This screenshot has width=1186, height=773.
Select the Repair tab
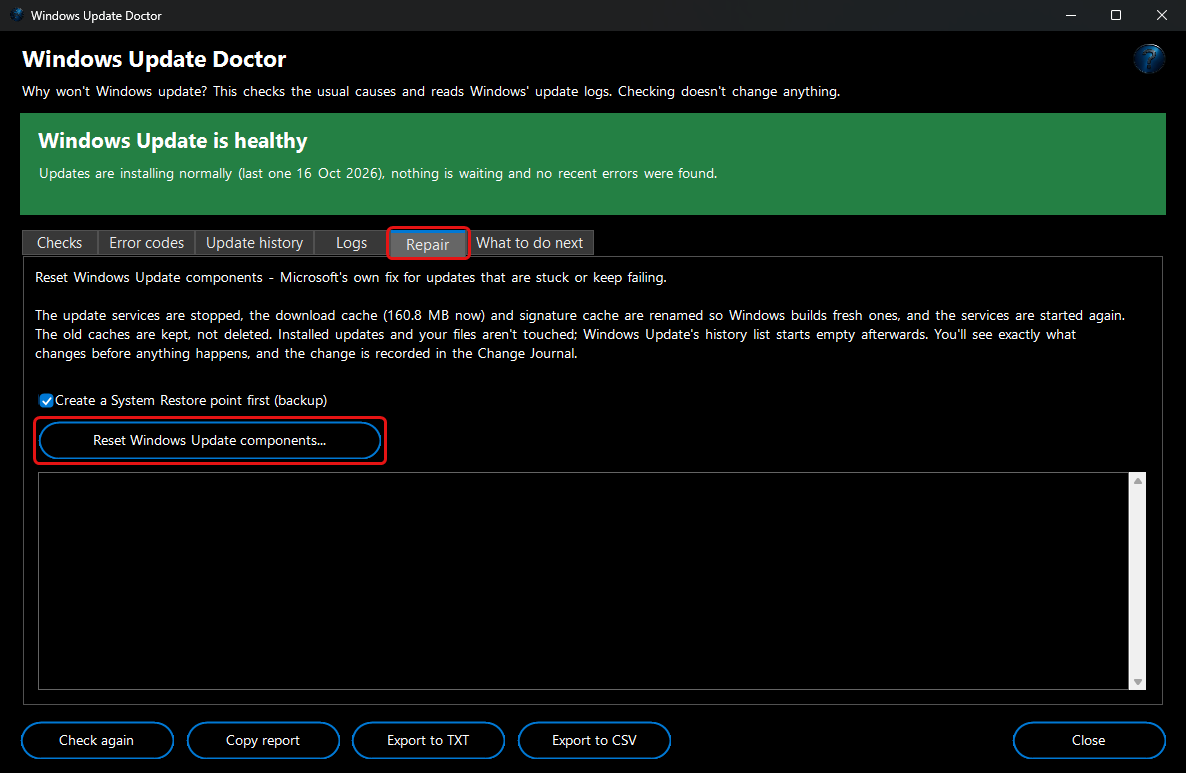[x=428, y=244]
